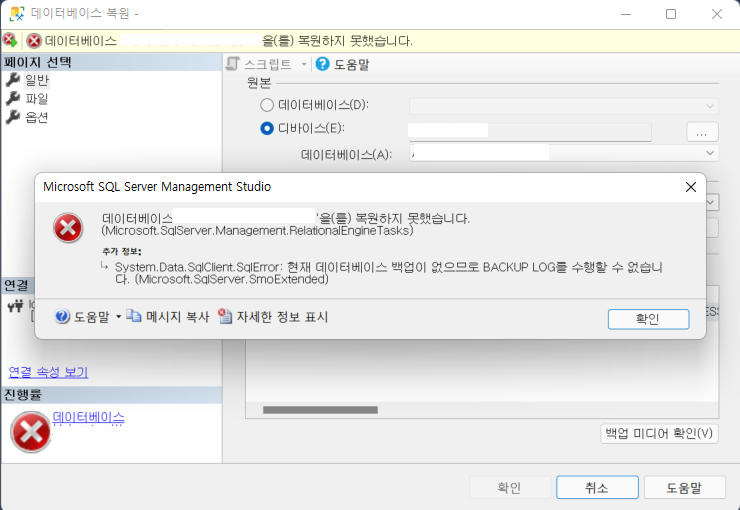Click 메시지 복사
Screen dimensions: 740x510
(x=178, y=317)
